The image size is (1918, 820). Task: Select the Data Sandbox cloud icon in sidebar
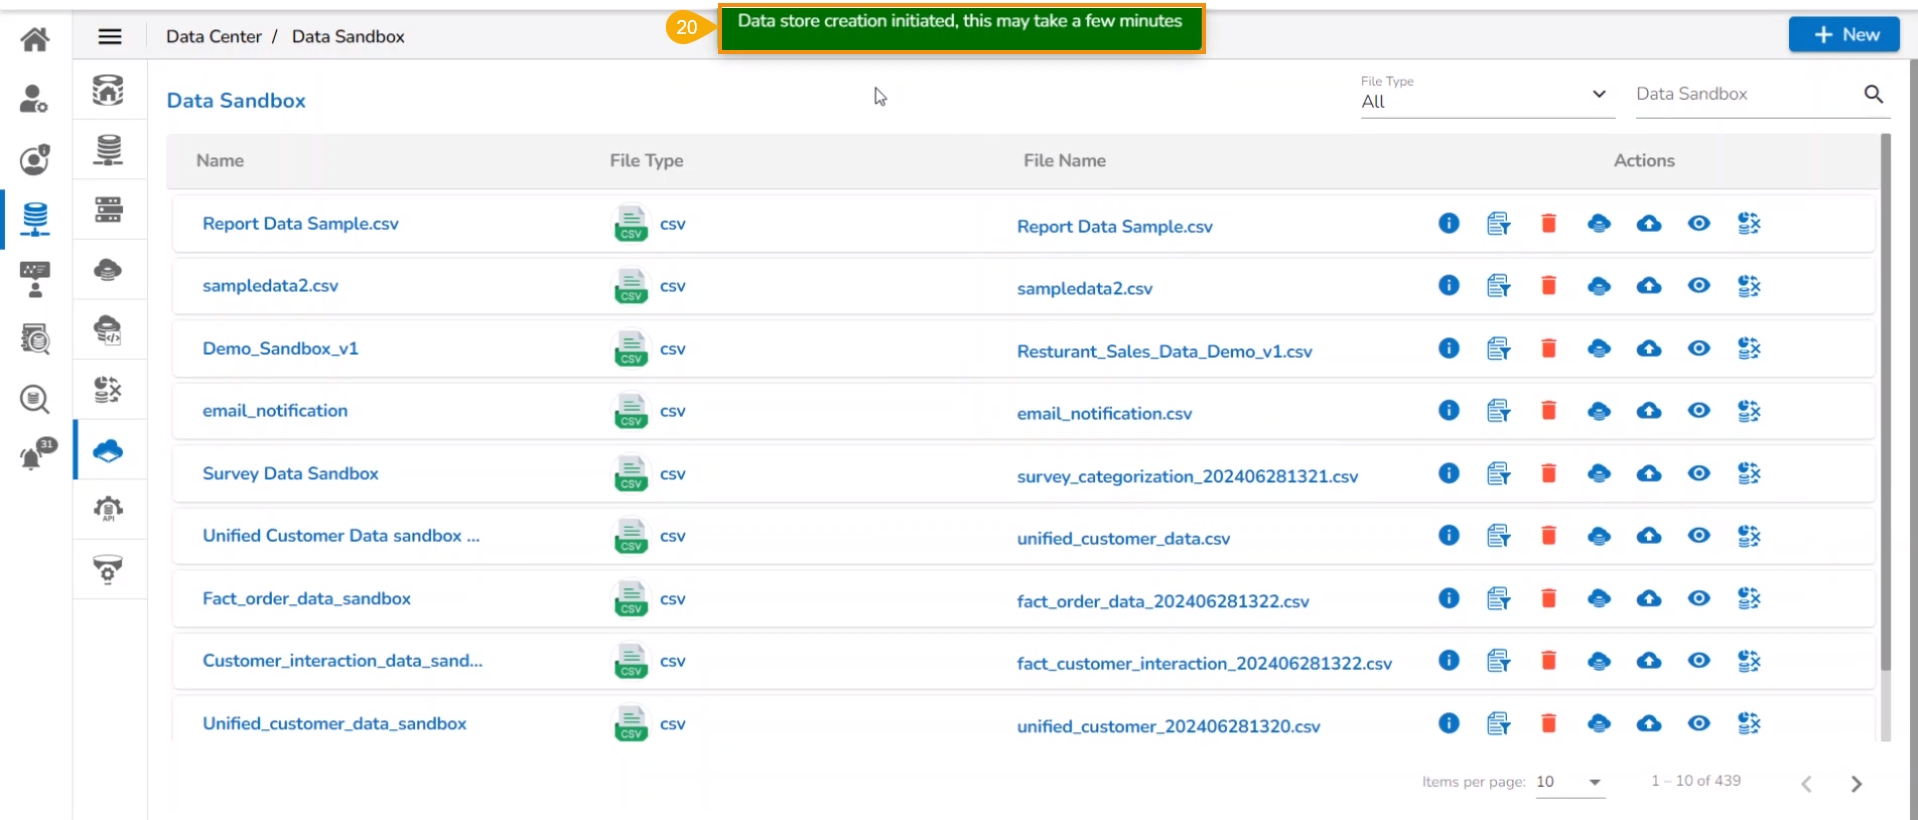point(108,451)
